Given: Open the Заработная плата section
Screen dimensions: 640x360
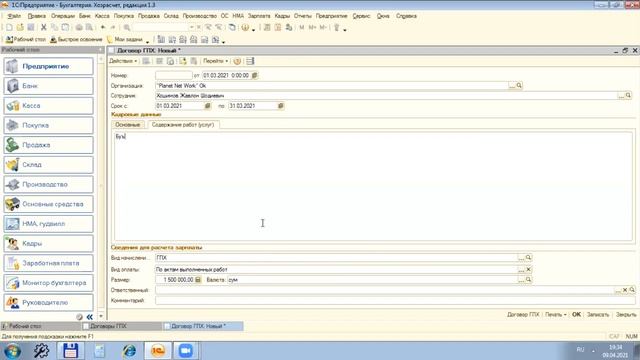Looking at the screenshot, I should coord(49,263).
